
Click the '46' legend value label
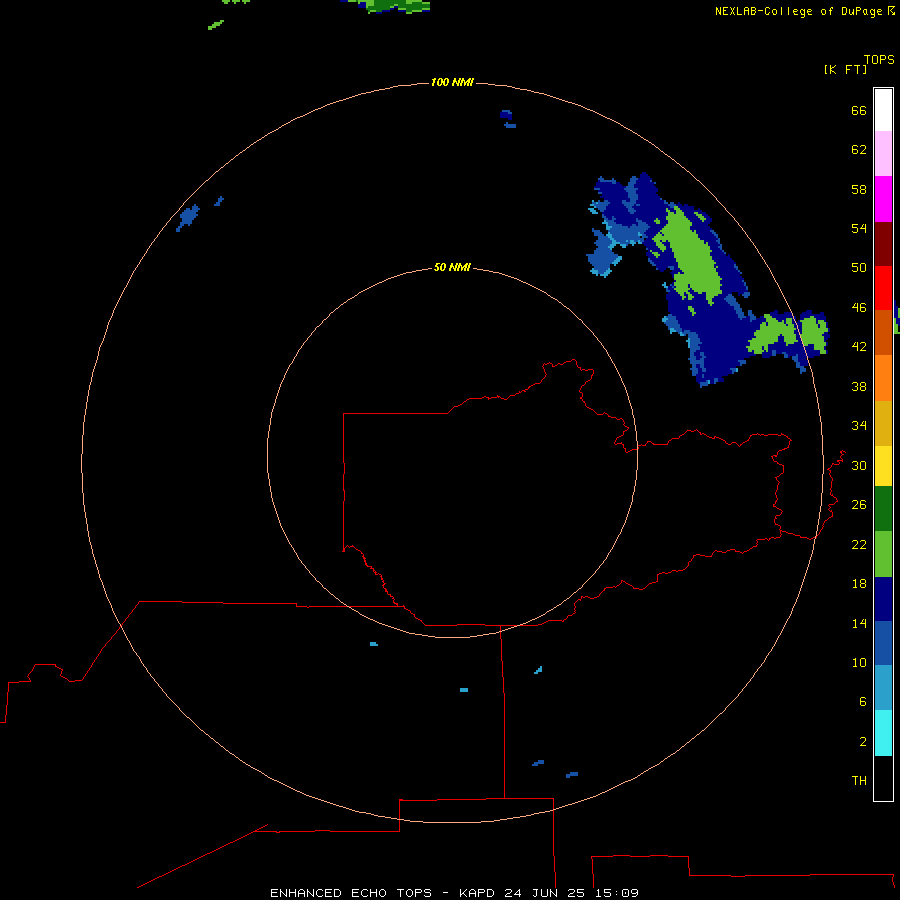coord(859,307)
